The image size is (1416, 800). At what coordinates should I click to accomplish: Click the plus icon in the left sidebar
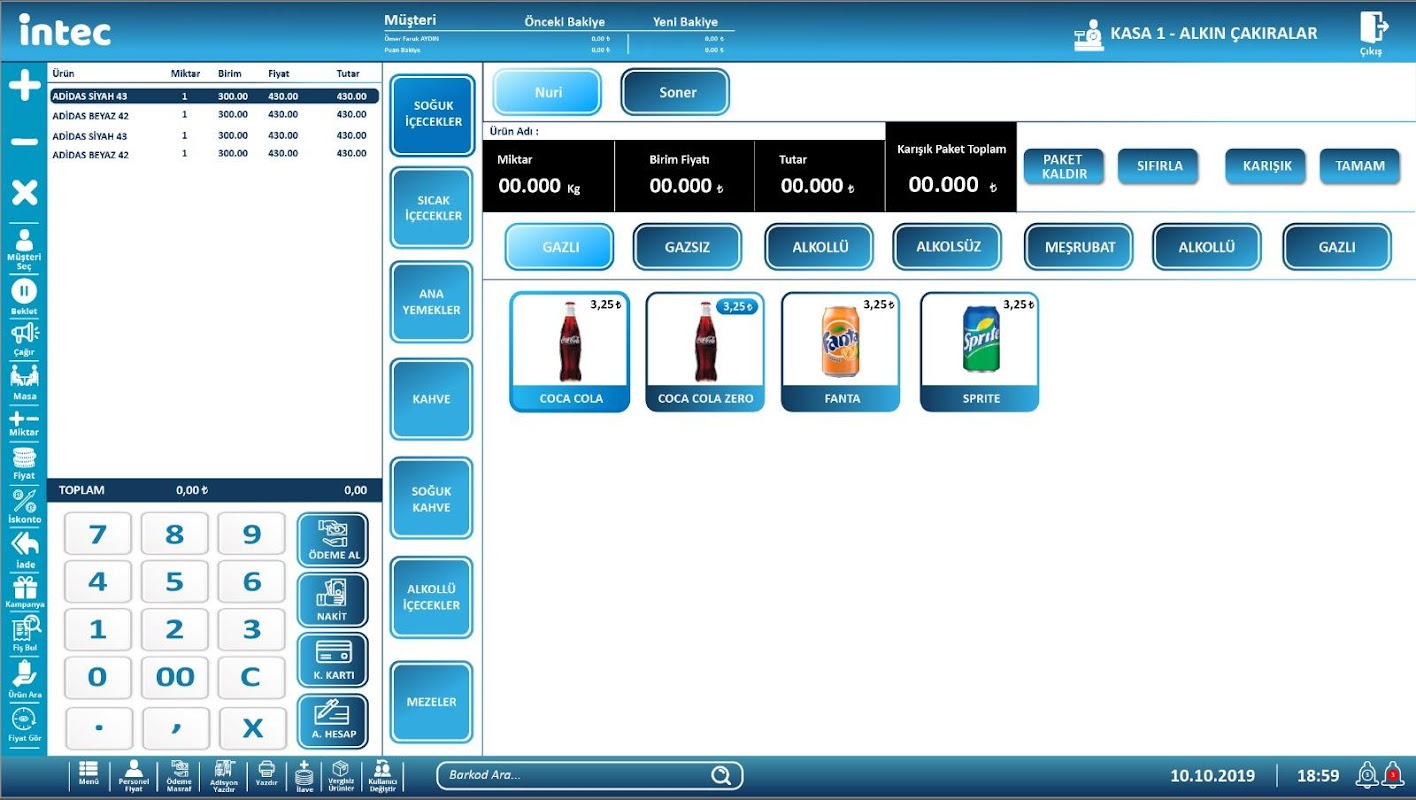tap(24, 86)
